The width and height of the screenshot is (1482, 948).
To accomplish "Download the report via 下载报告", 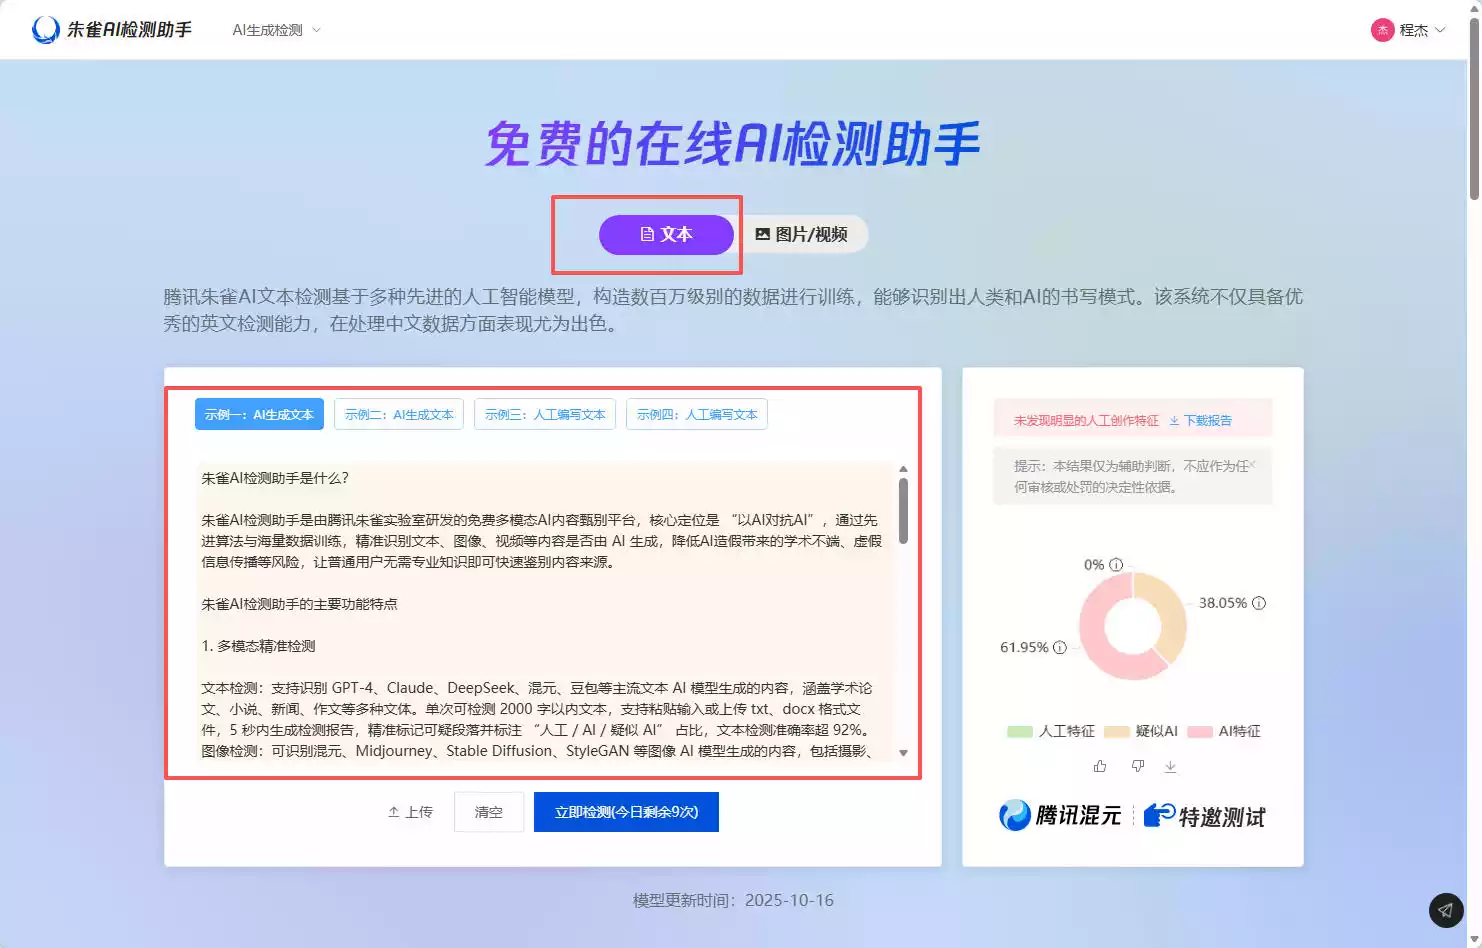I will (x=1201, y=421).
